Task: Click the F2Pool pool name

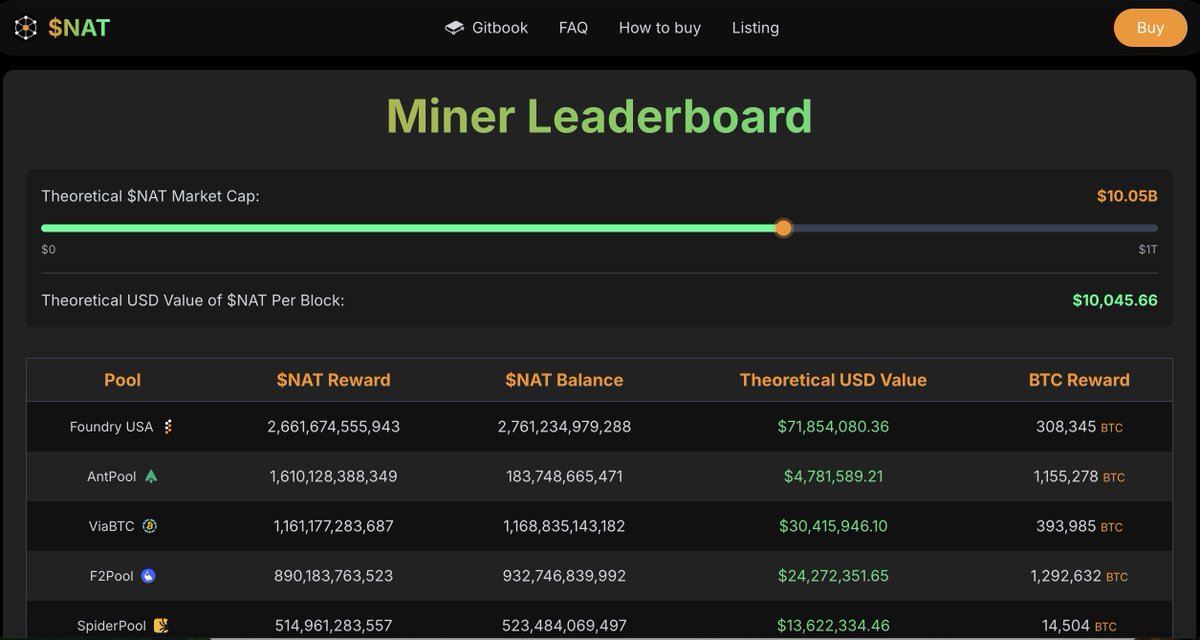Action: 112,576
